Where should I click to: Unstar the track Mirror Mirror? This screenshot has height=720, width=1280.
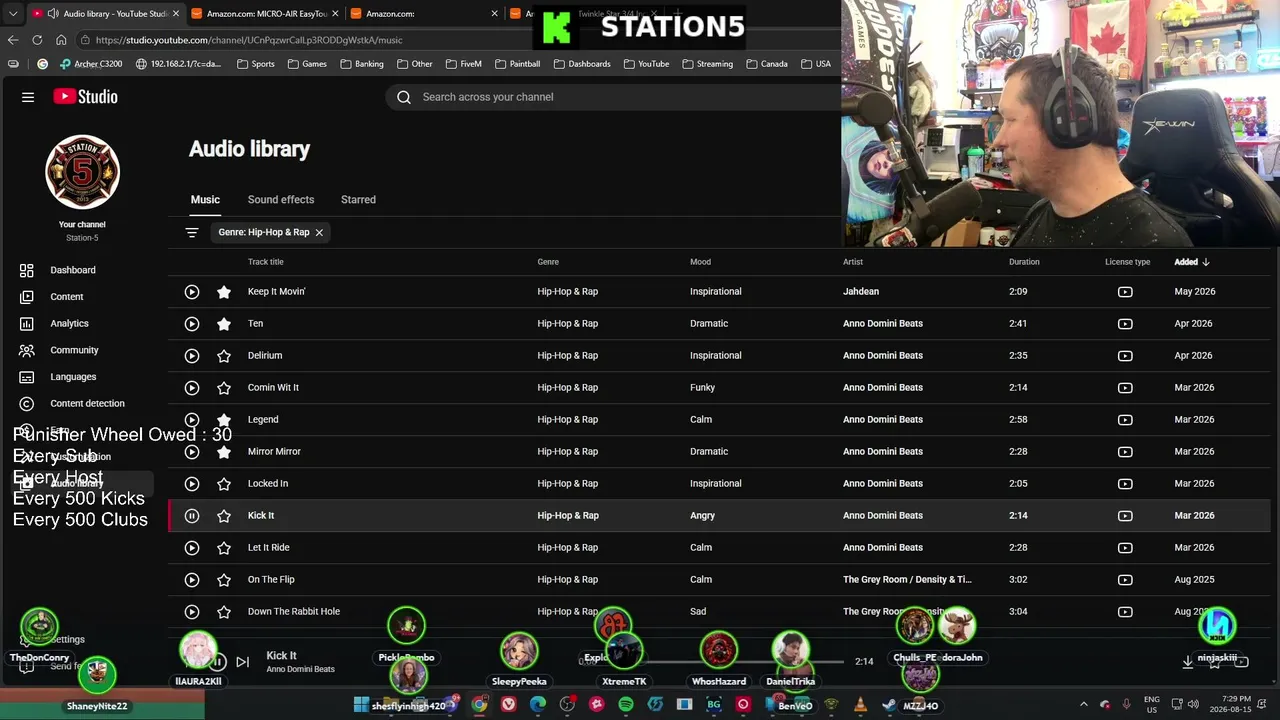pos(224,452)
